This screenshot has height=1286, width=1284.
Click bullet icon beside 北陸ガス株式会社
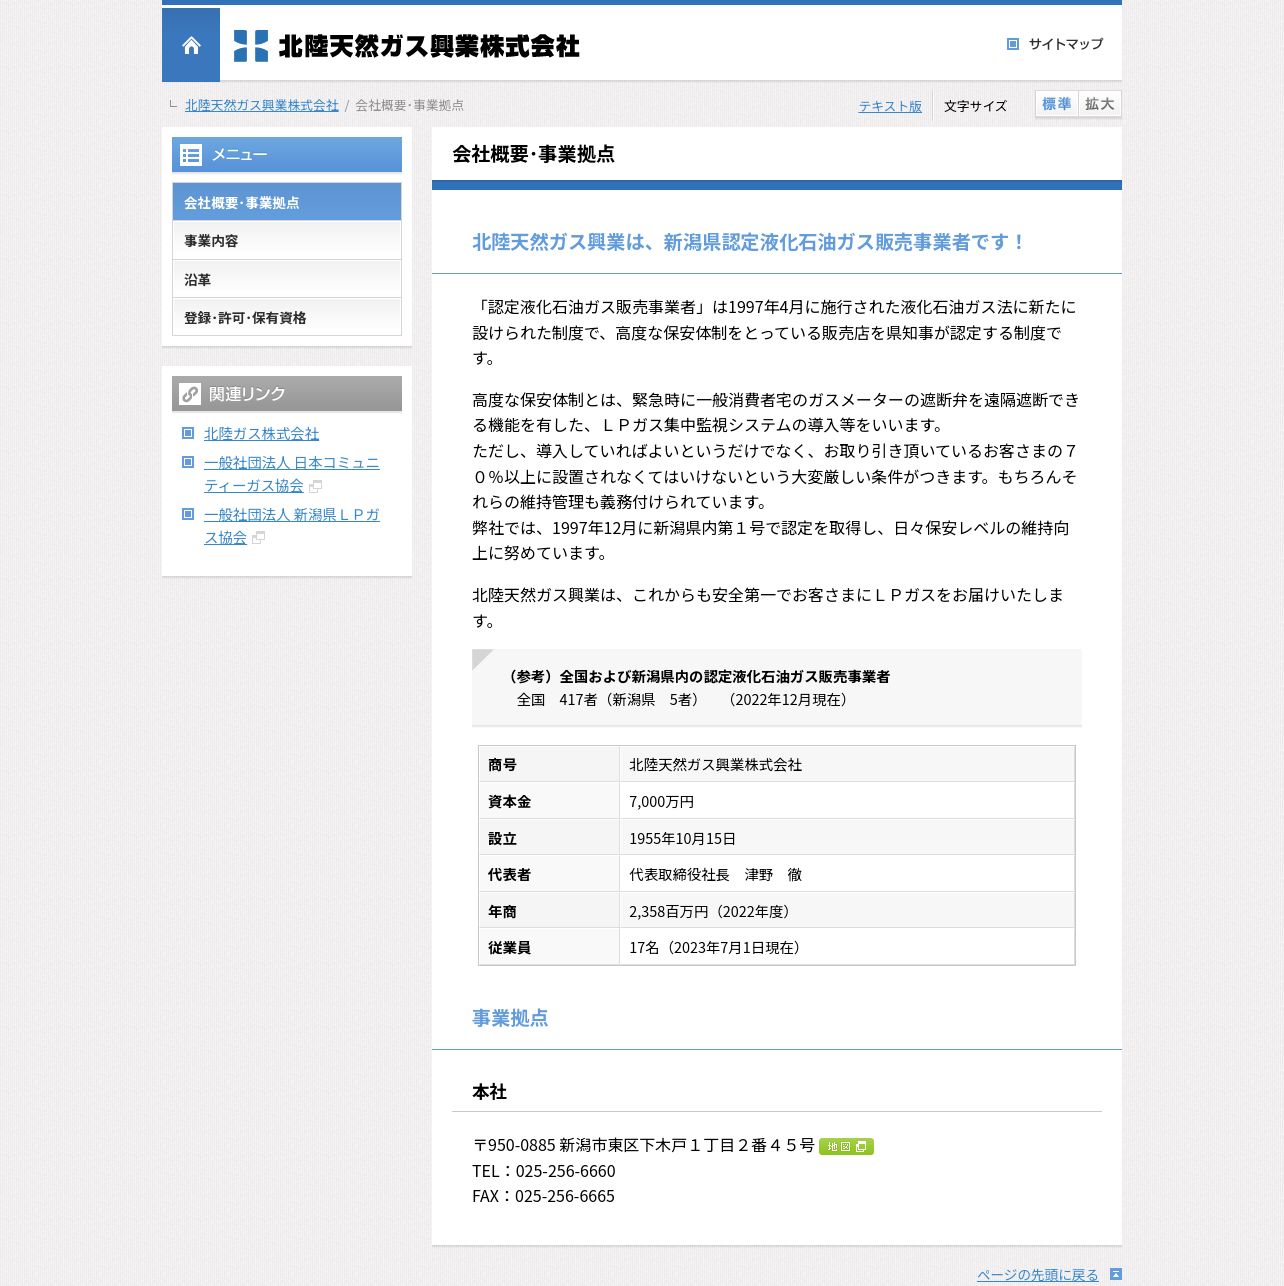pos(188,433)
